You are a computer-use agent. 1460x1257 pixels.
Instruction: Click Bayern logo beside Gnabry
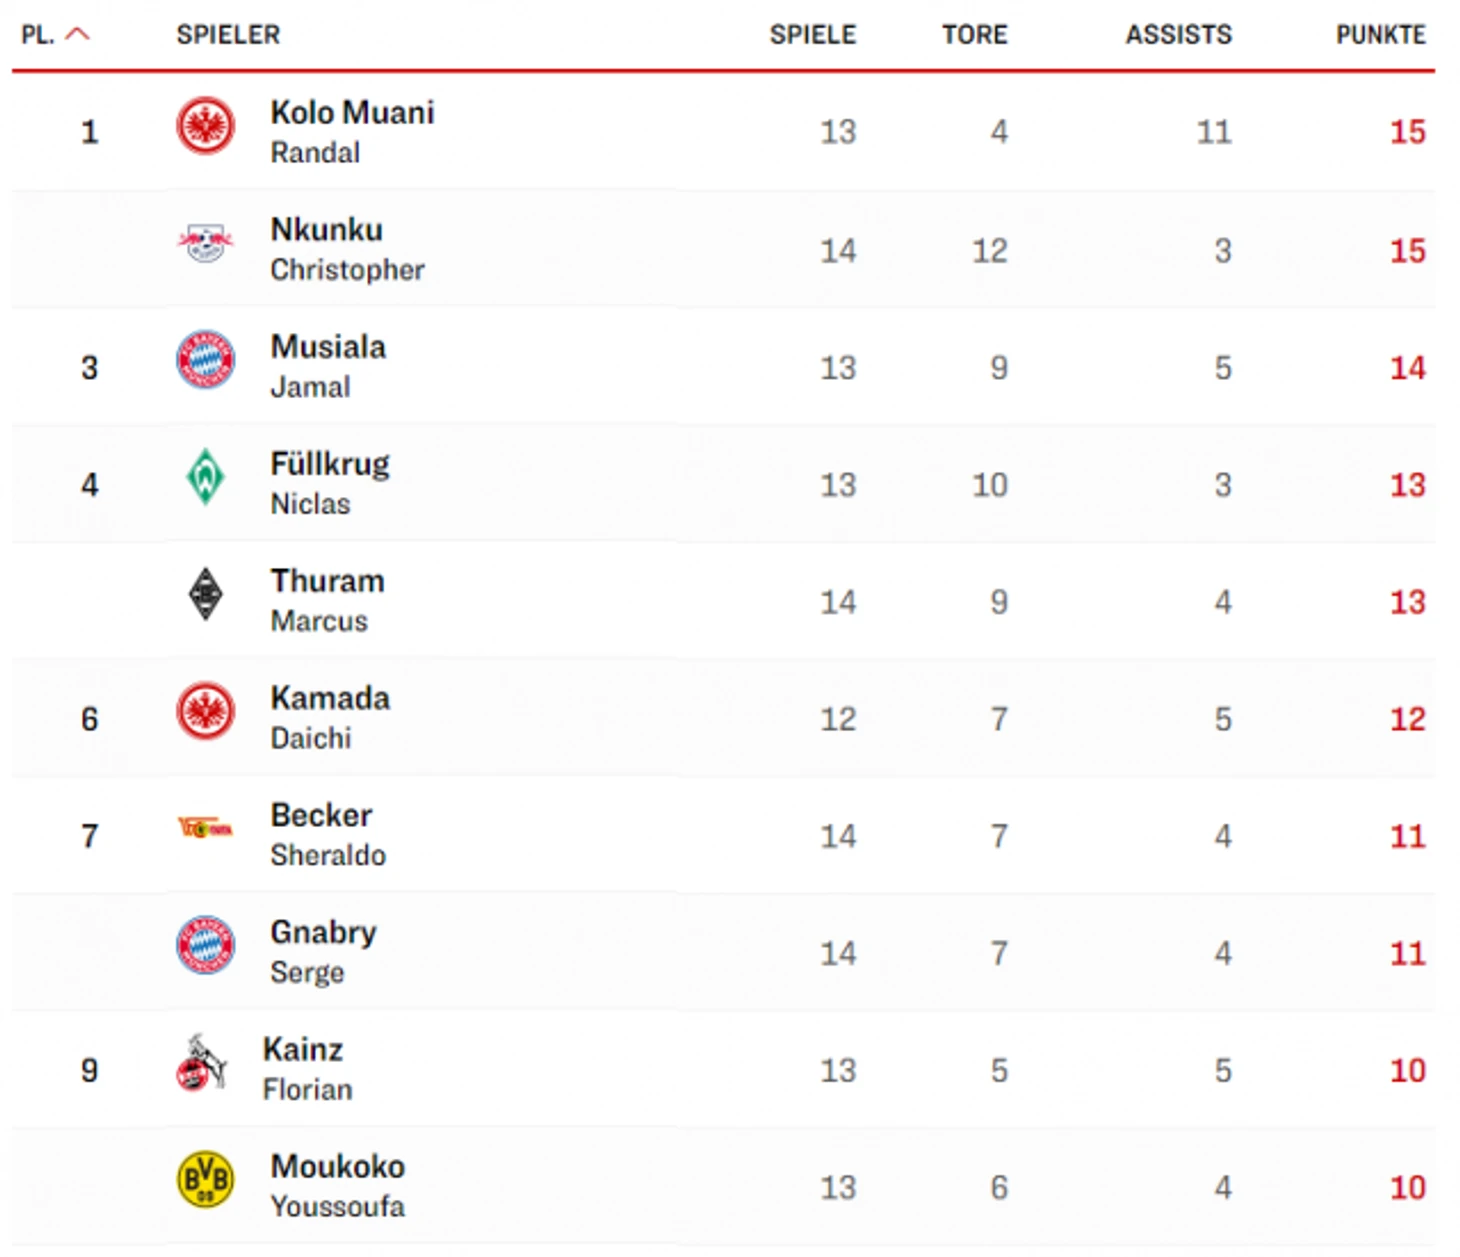point(205,945)
